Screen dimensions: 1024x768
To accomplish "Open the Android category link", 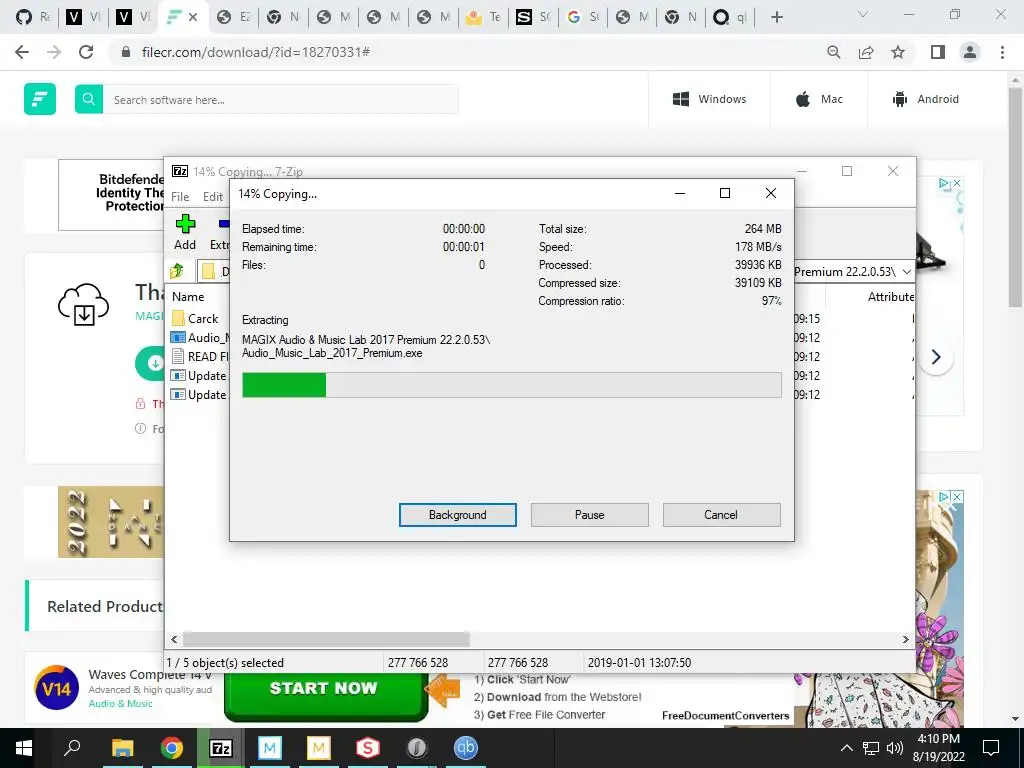I will (x=925, y=99).
